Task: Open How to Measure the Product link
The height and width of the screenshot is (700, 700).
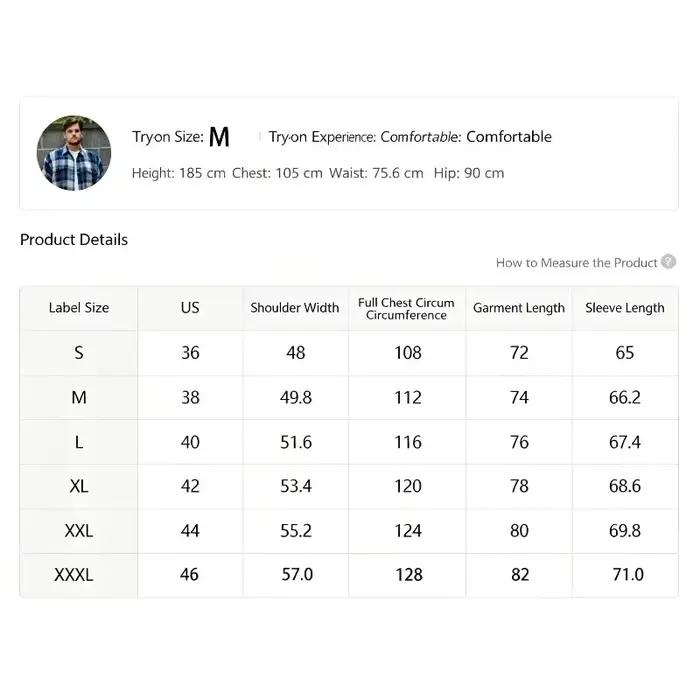Action: (x=576, y=263)
